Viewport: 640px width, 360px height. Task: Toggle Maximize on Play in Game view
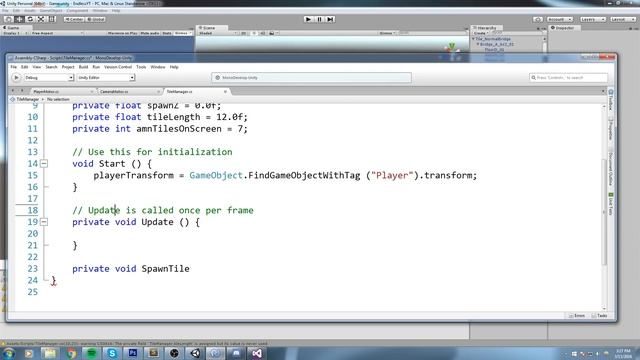tap(122, 33)
